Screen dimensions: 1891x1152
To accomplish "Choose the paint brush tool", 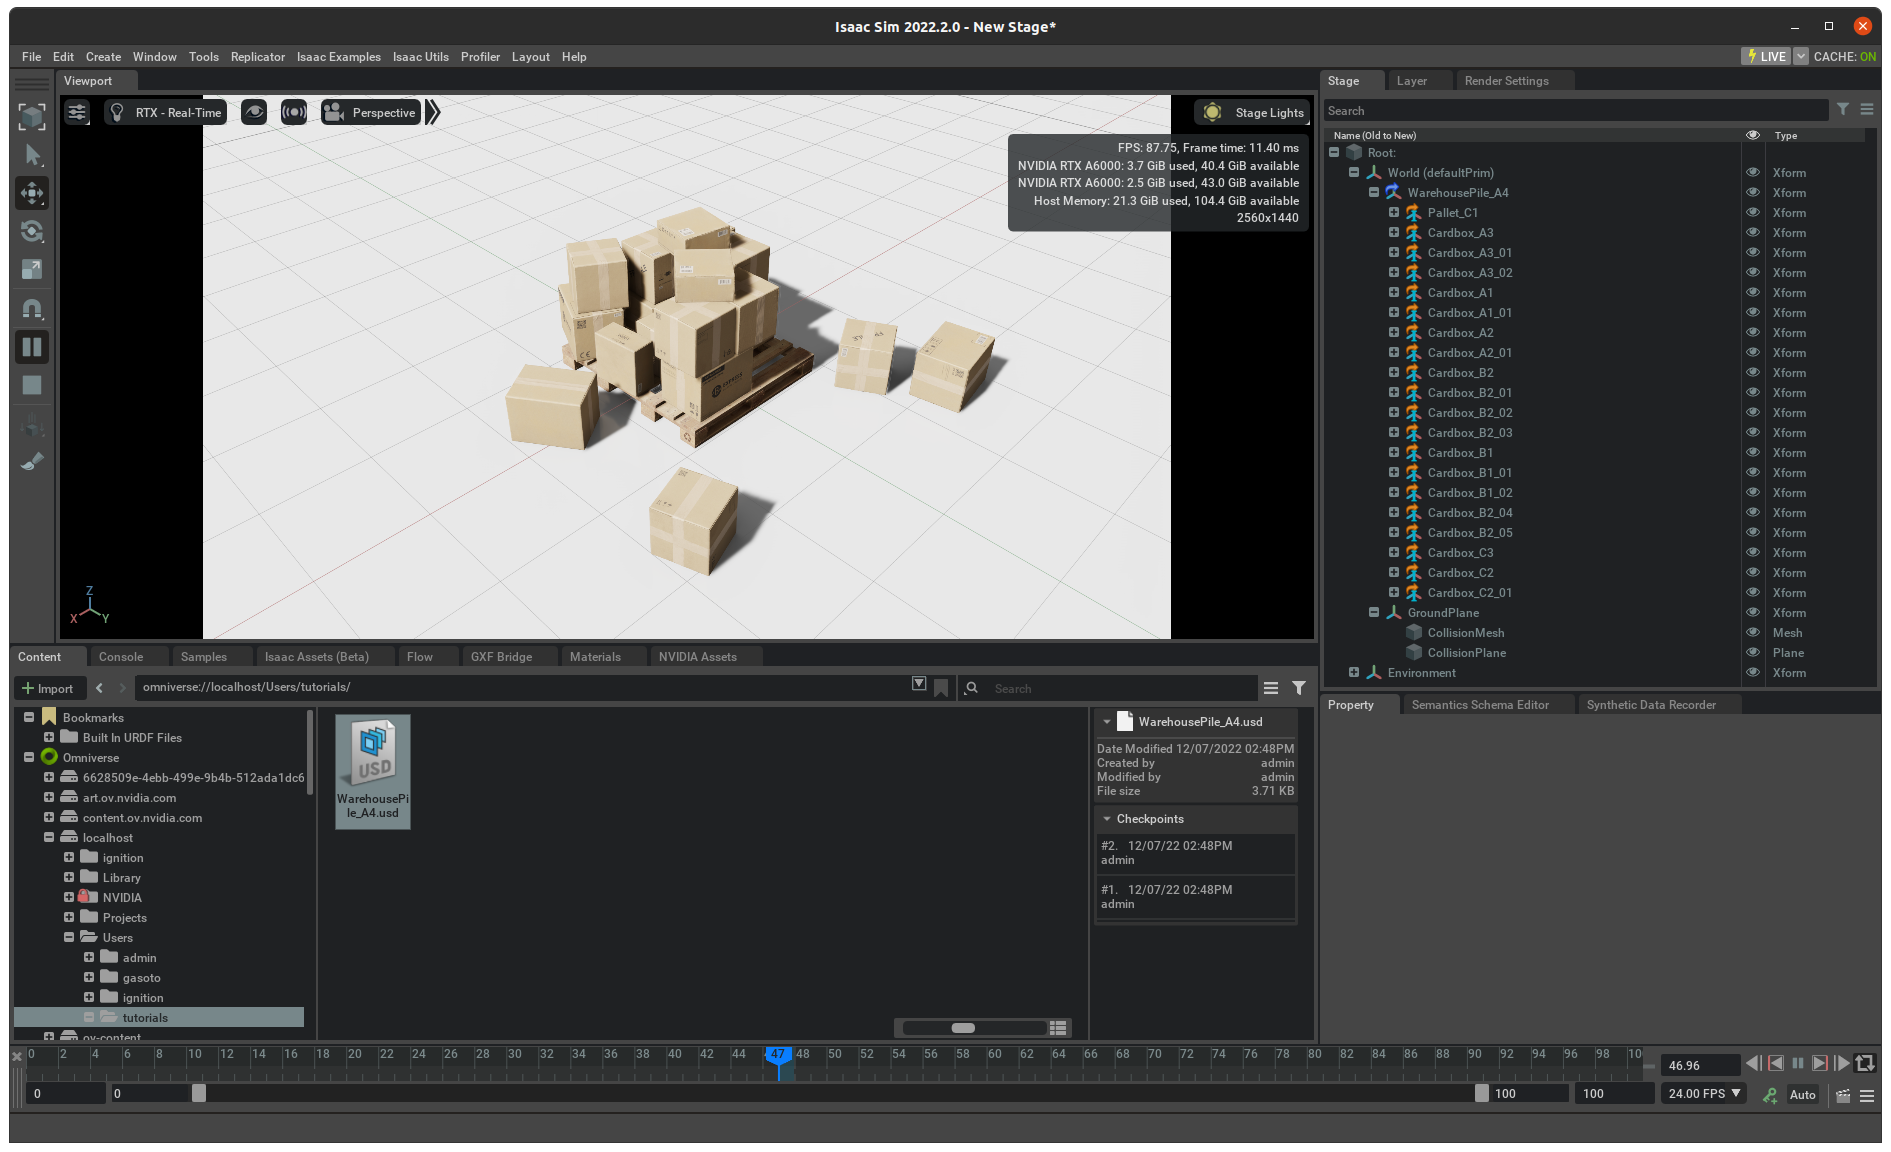I will 32,461.
